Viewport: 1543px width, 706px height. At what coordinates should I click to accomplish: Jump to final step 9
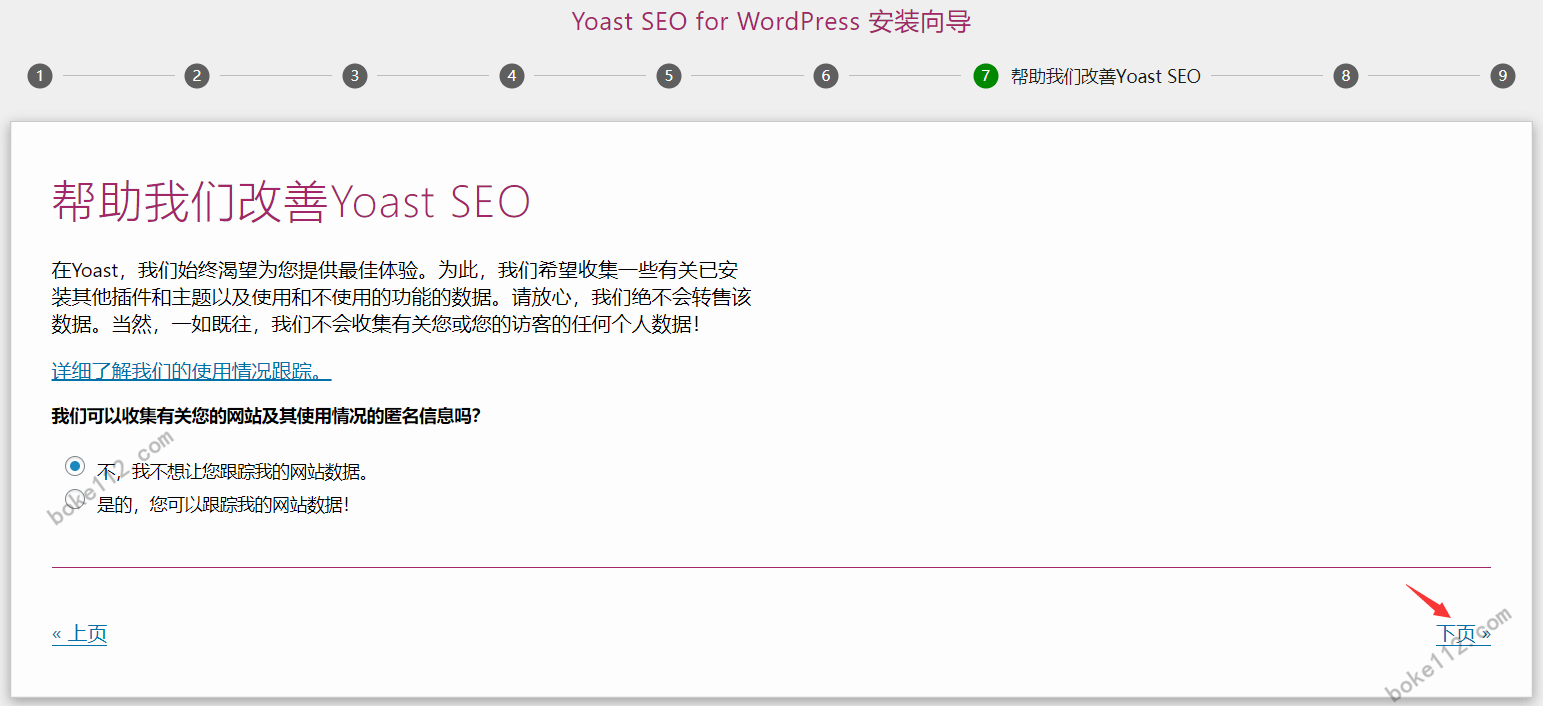[x=1503, y=76]
